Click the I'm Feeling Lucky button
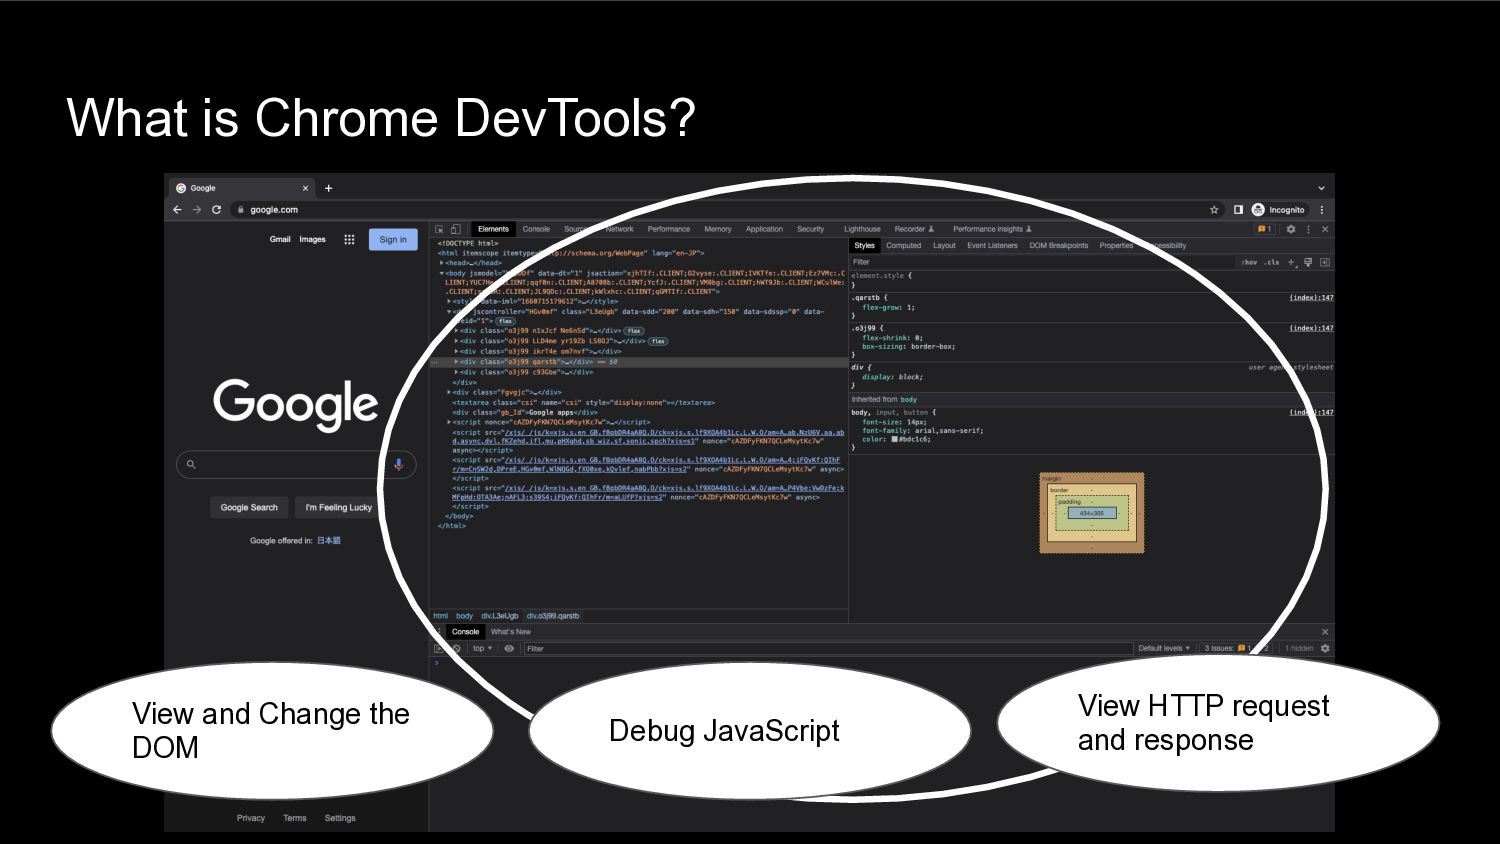 point(338,508)
